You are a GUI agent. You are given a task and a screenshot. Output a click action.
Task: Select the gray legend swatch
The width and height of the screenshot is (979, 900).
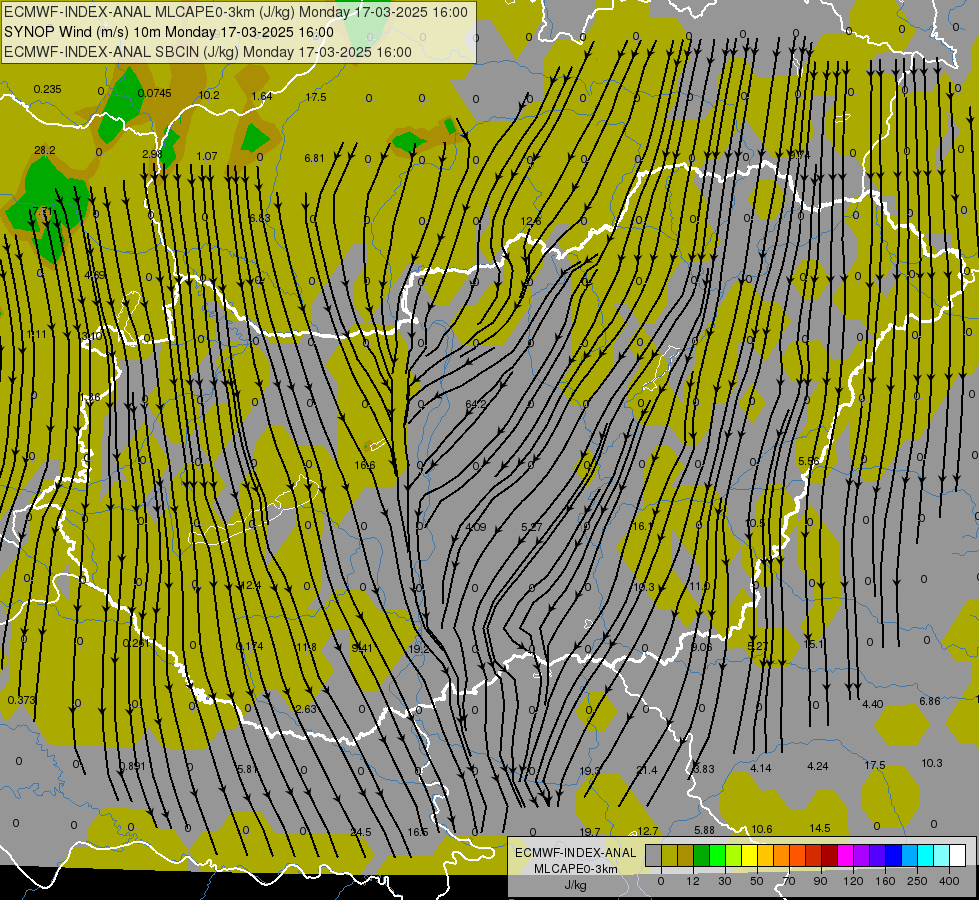click(x=653, y=856)
